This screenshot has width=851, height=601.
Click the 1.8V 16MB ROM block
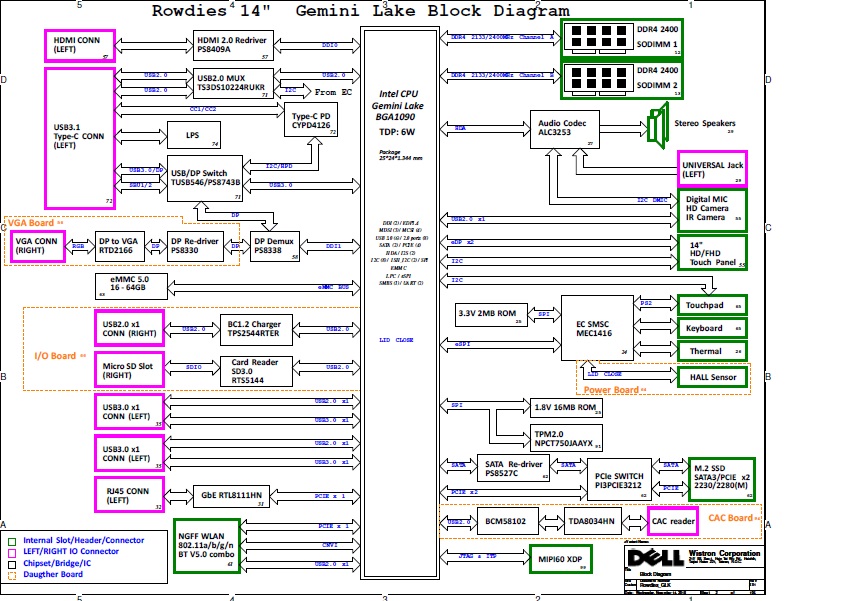(566, 408)
